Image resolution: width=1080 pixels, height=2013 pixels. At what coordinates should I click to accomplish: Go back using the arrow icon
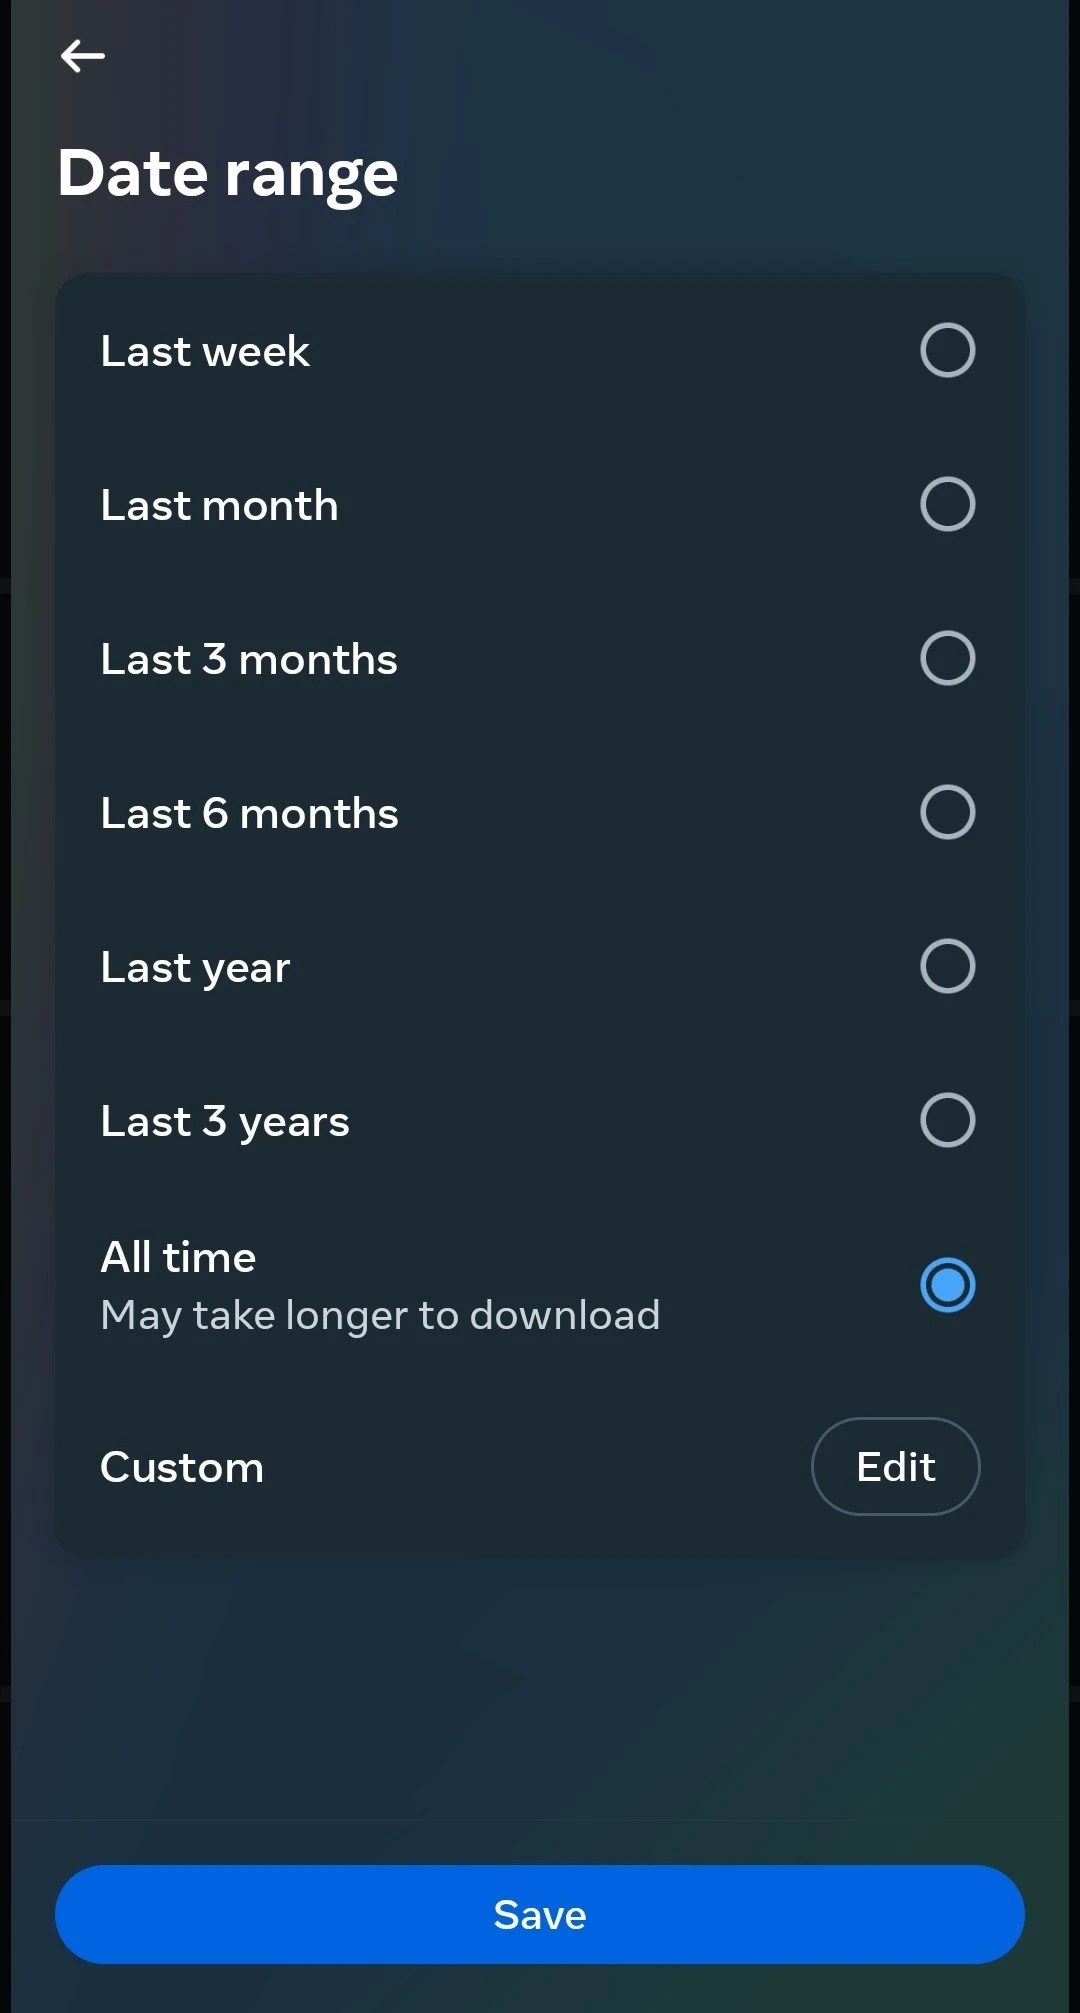pos(83,56)
